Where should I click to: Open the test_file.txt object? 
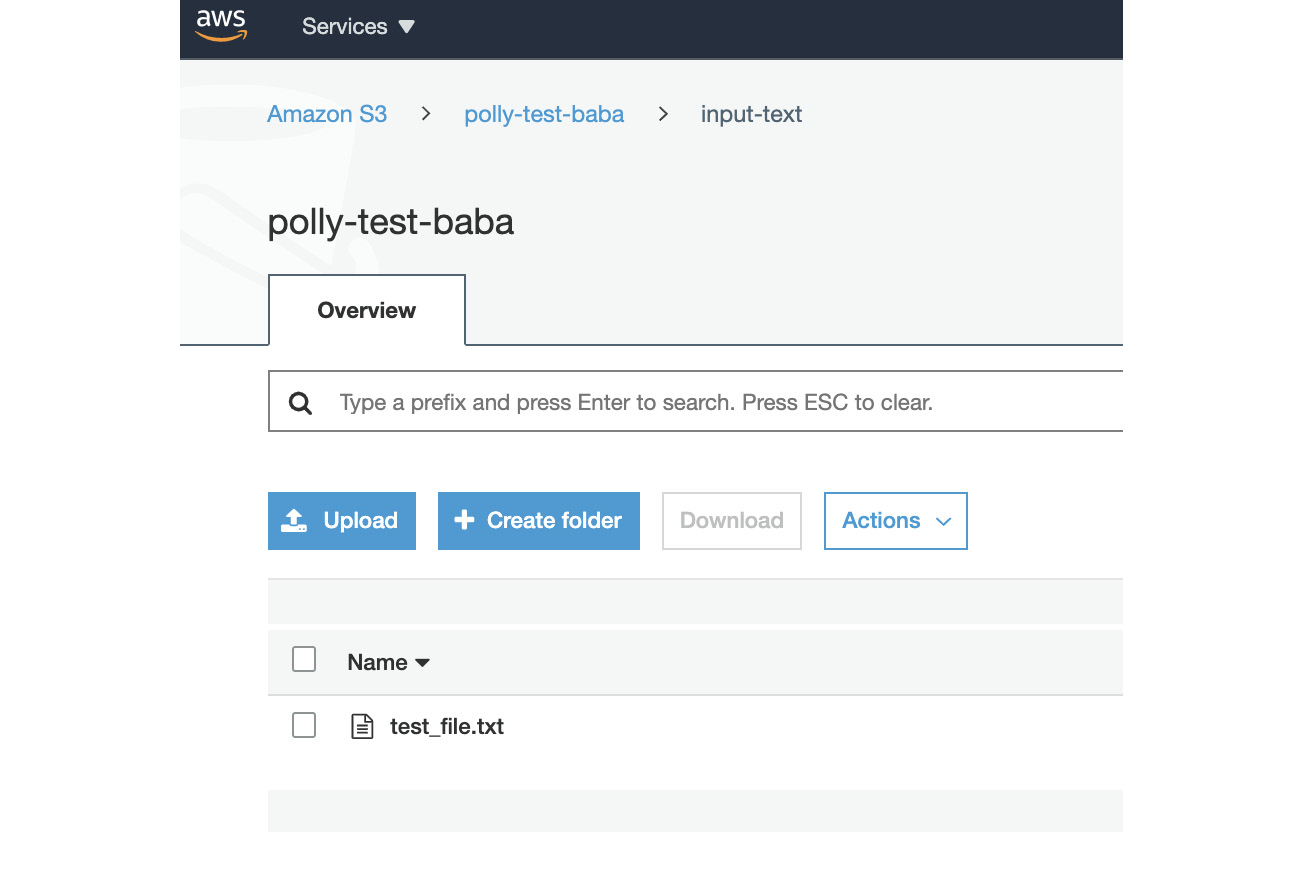click(x=447, y=727)
